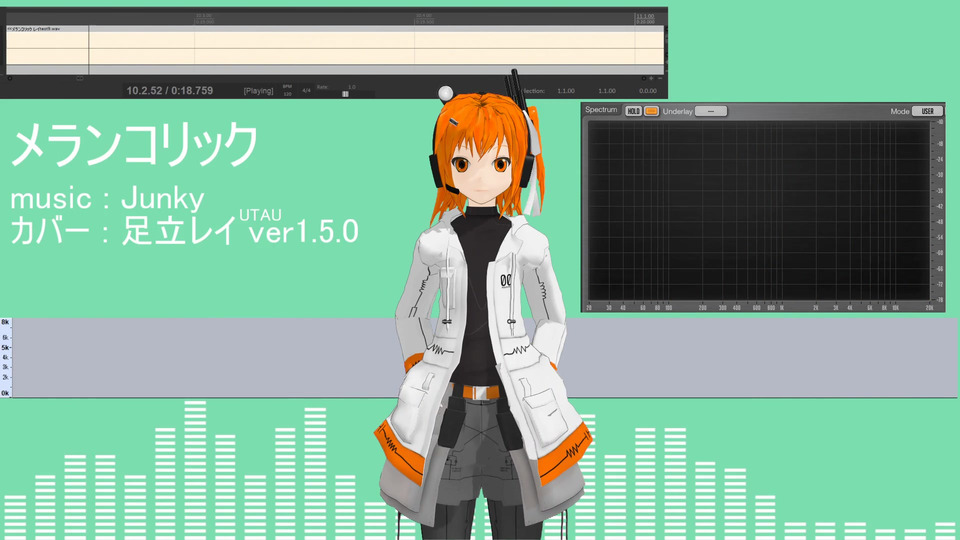The width and height of the screenshot is (960, 540).
Task: Click the selection length value 0.0.00
Action: 648,91
